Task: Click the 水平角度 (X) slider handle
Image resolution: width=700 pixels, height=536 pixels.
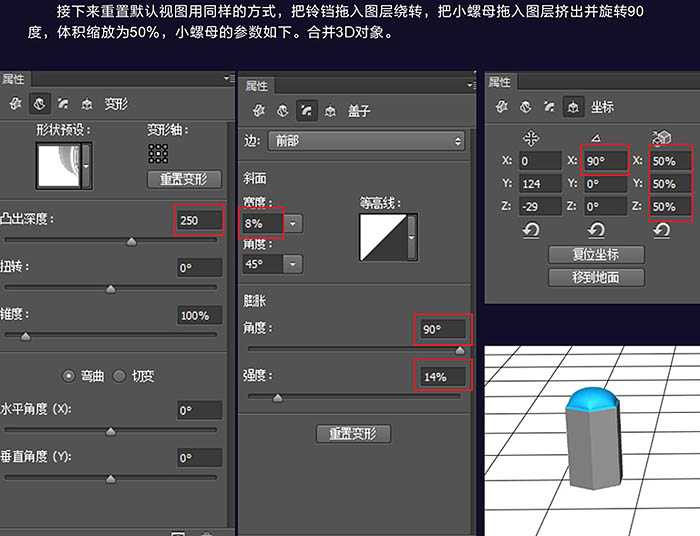Action: click(x=111, y=431)
